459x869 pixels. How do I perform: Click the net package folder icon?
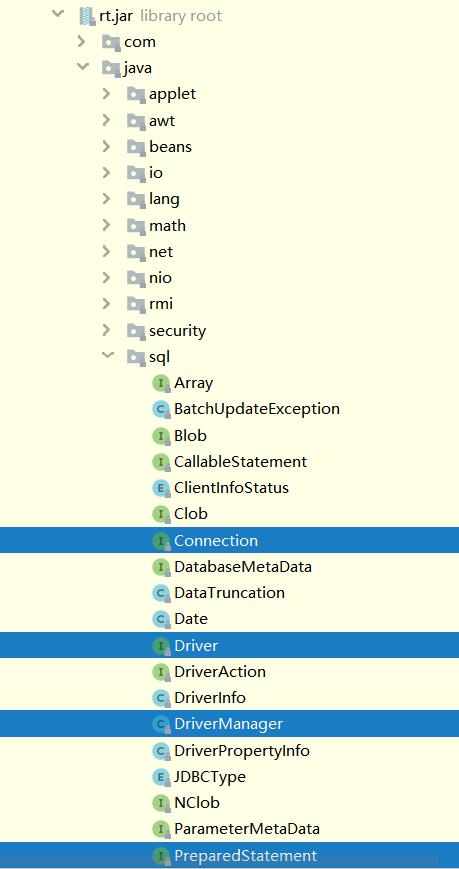[135, 252]
